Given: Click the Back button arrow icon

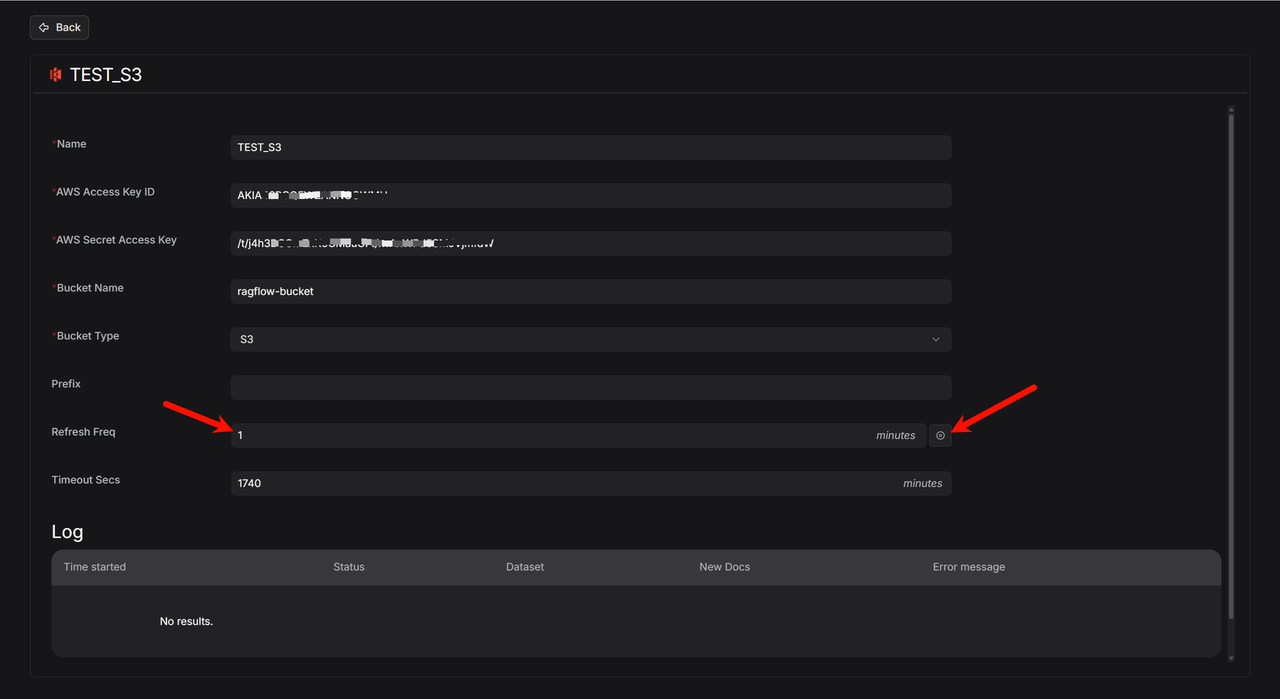Looking at the screenshot, I should [44, 27].
